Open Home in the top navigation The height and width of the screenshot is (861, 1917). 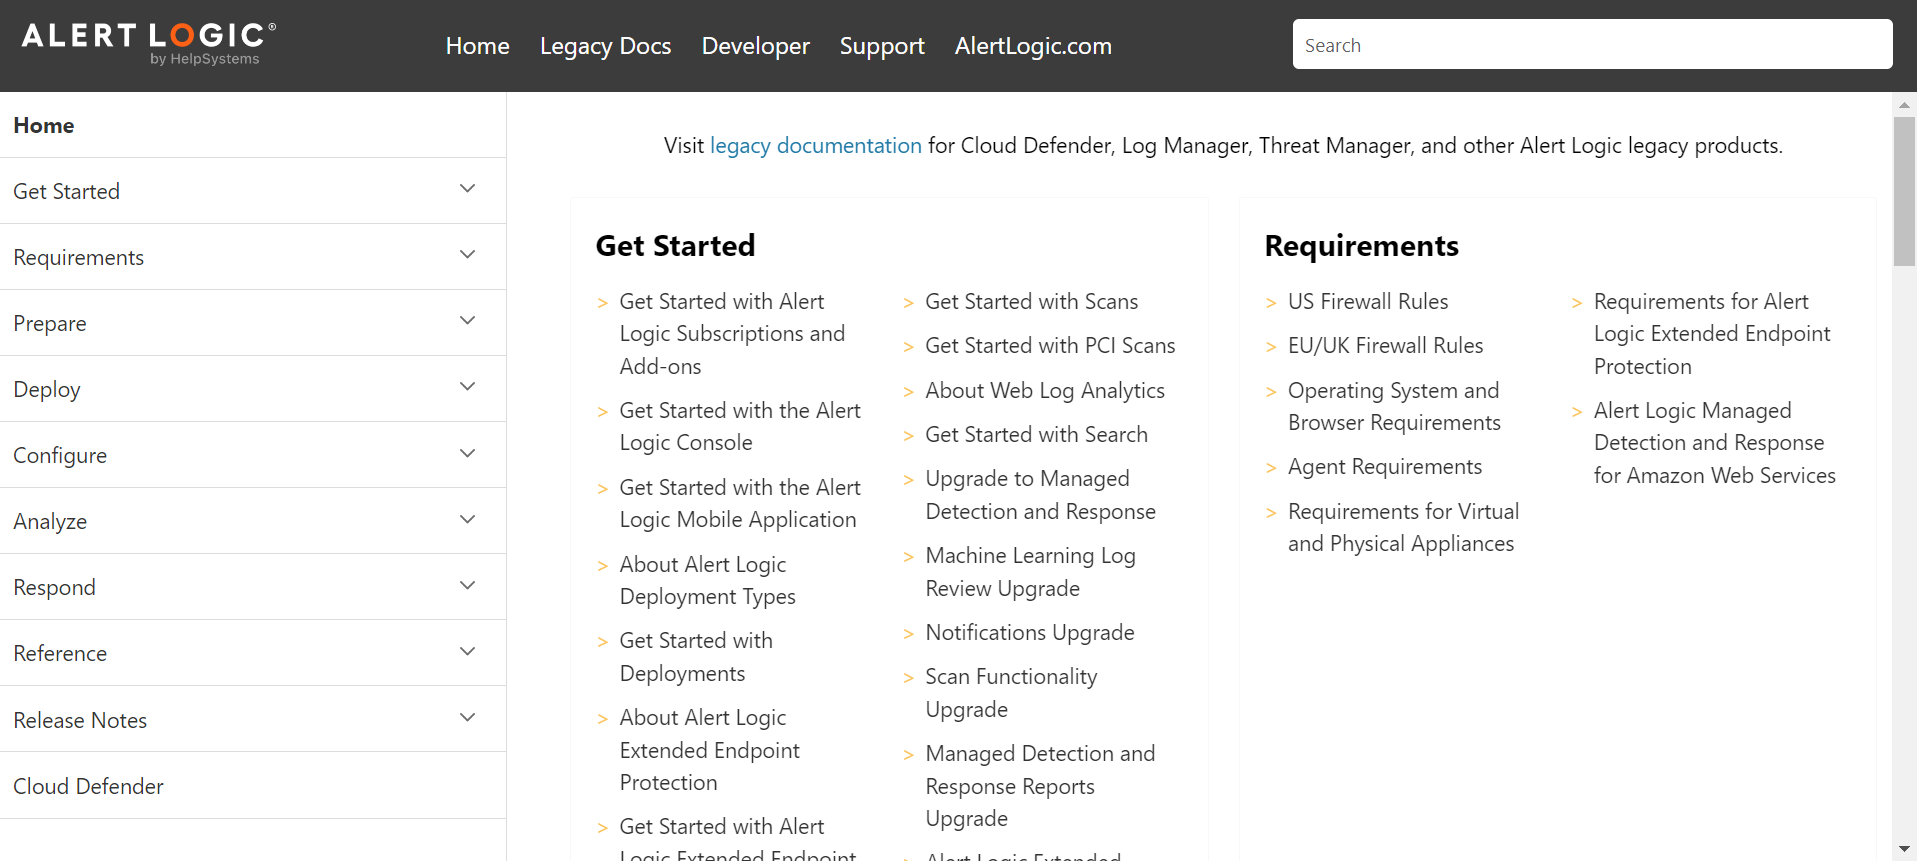point(478,46)
